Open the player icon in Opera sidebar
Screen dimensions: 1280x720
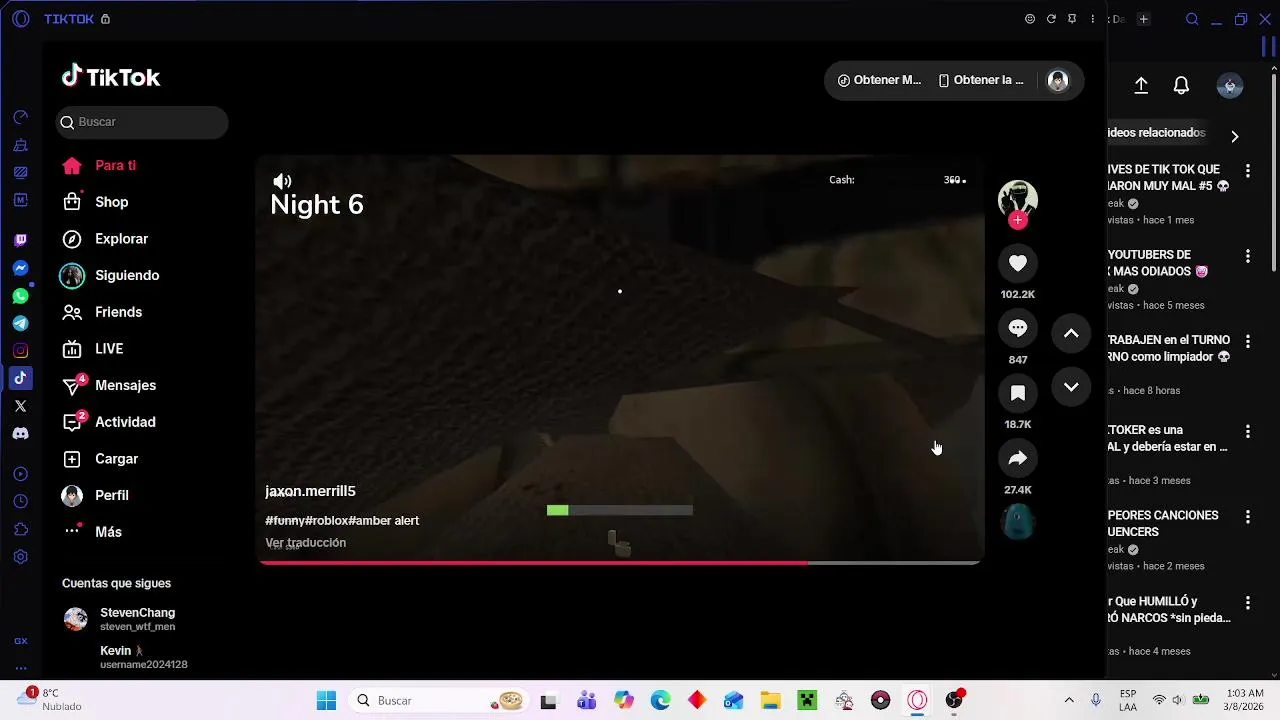tap(21, 474)
